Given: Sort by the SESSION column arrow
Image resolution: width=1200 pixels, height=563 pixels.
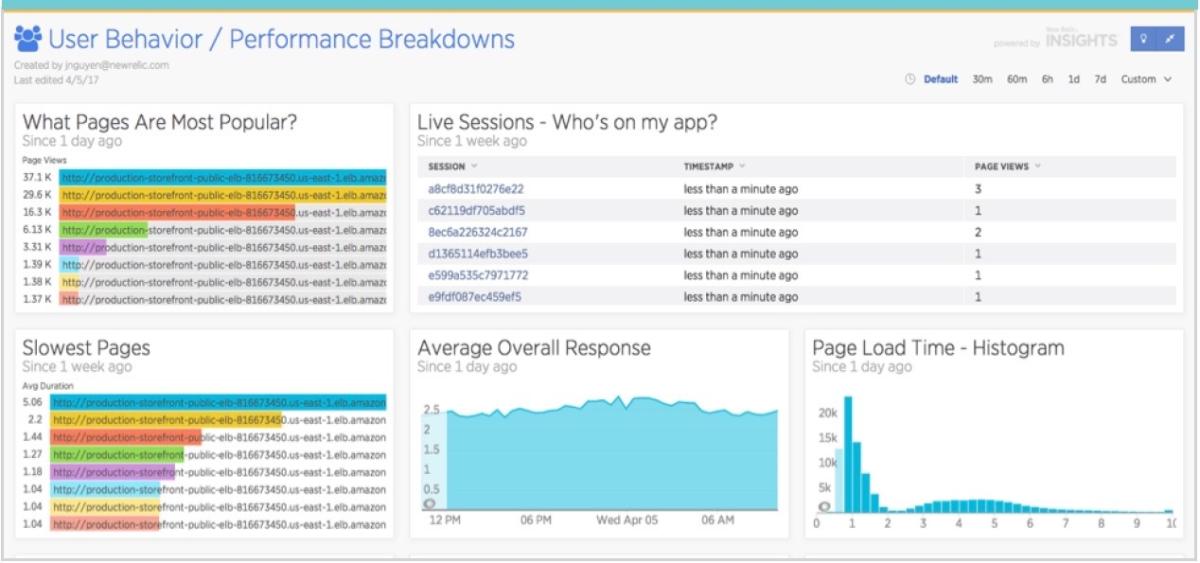Looking at the screenshot, I should [474, 166].
